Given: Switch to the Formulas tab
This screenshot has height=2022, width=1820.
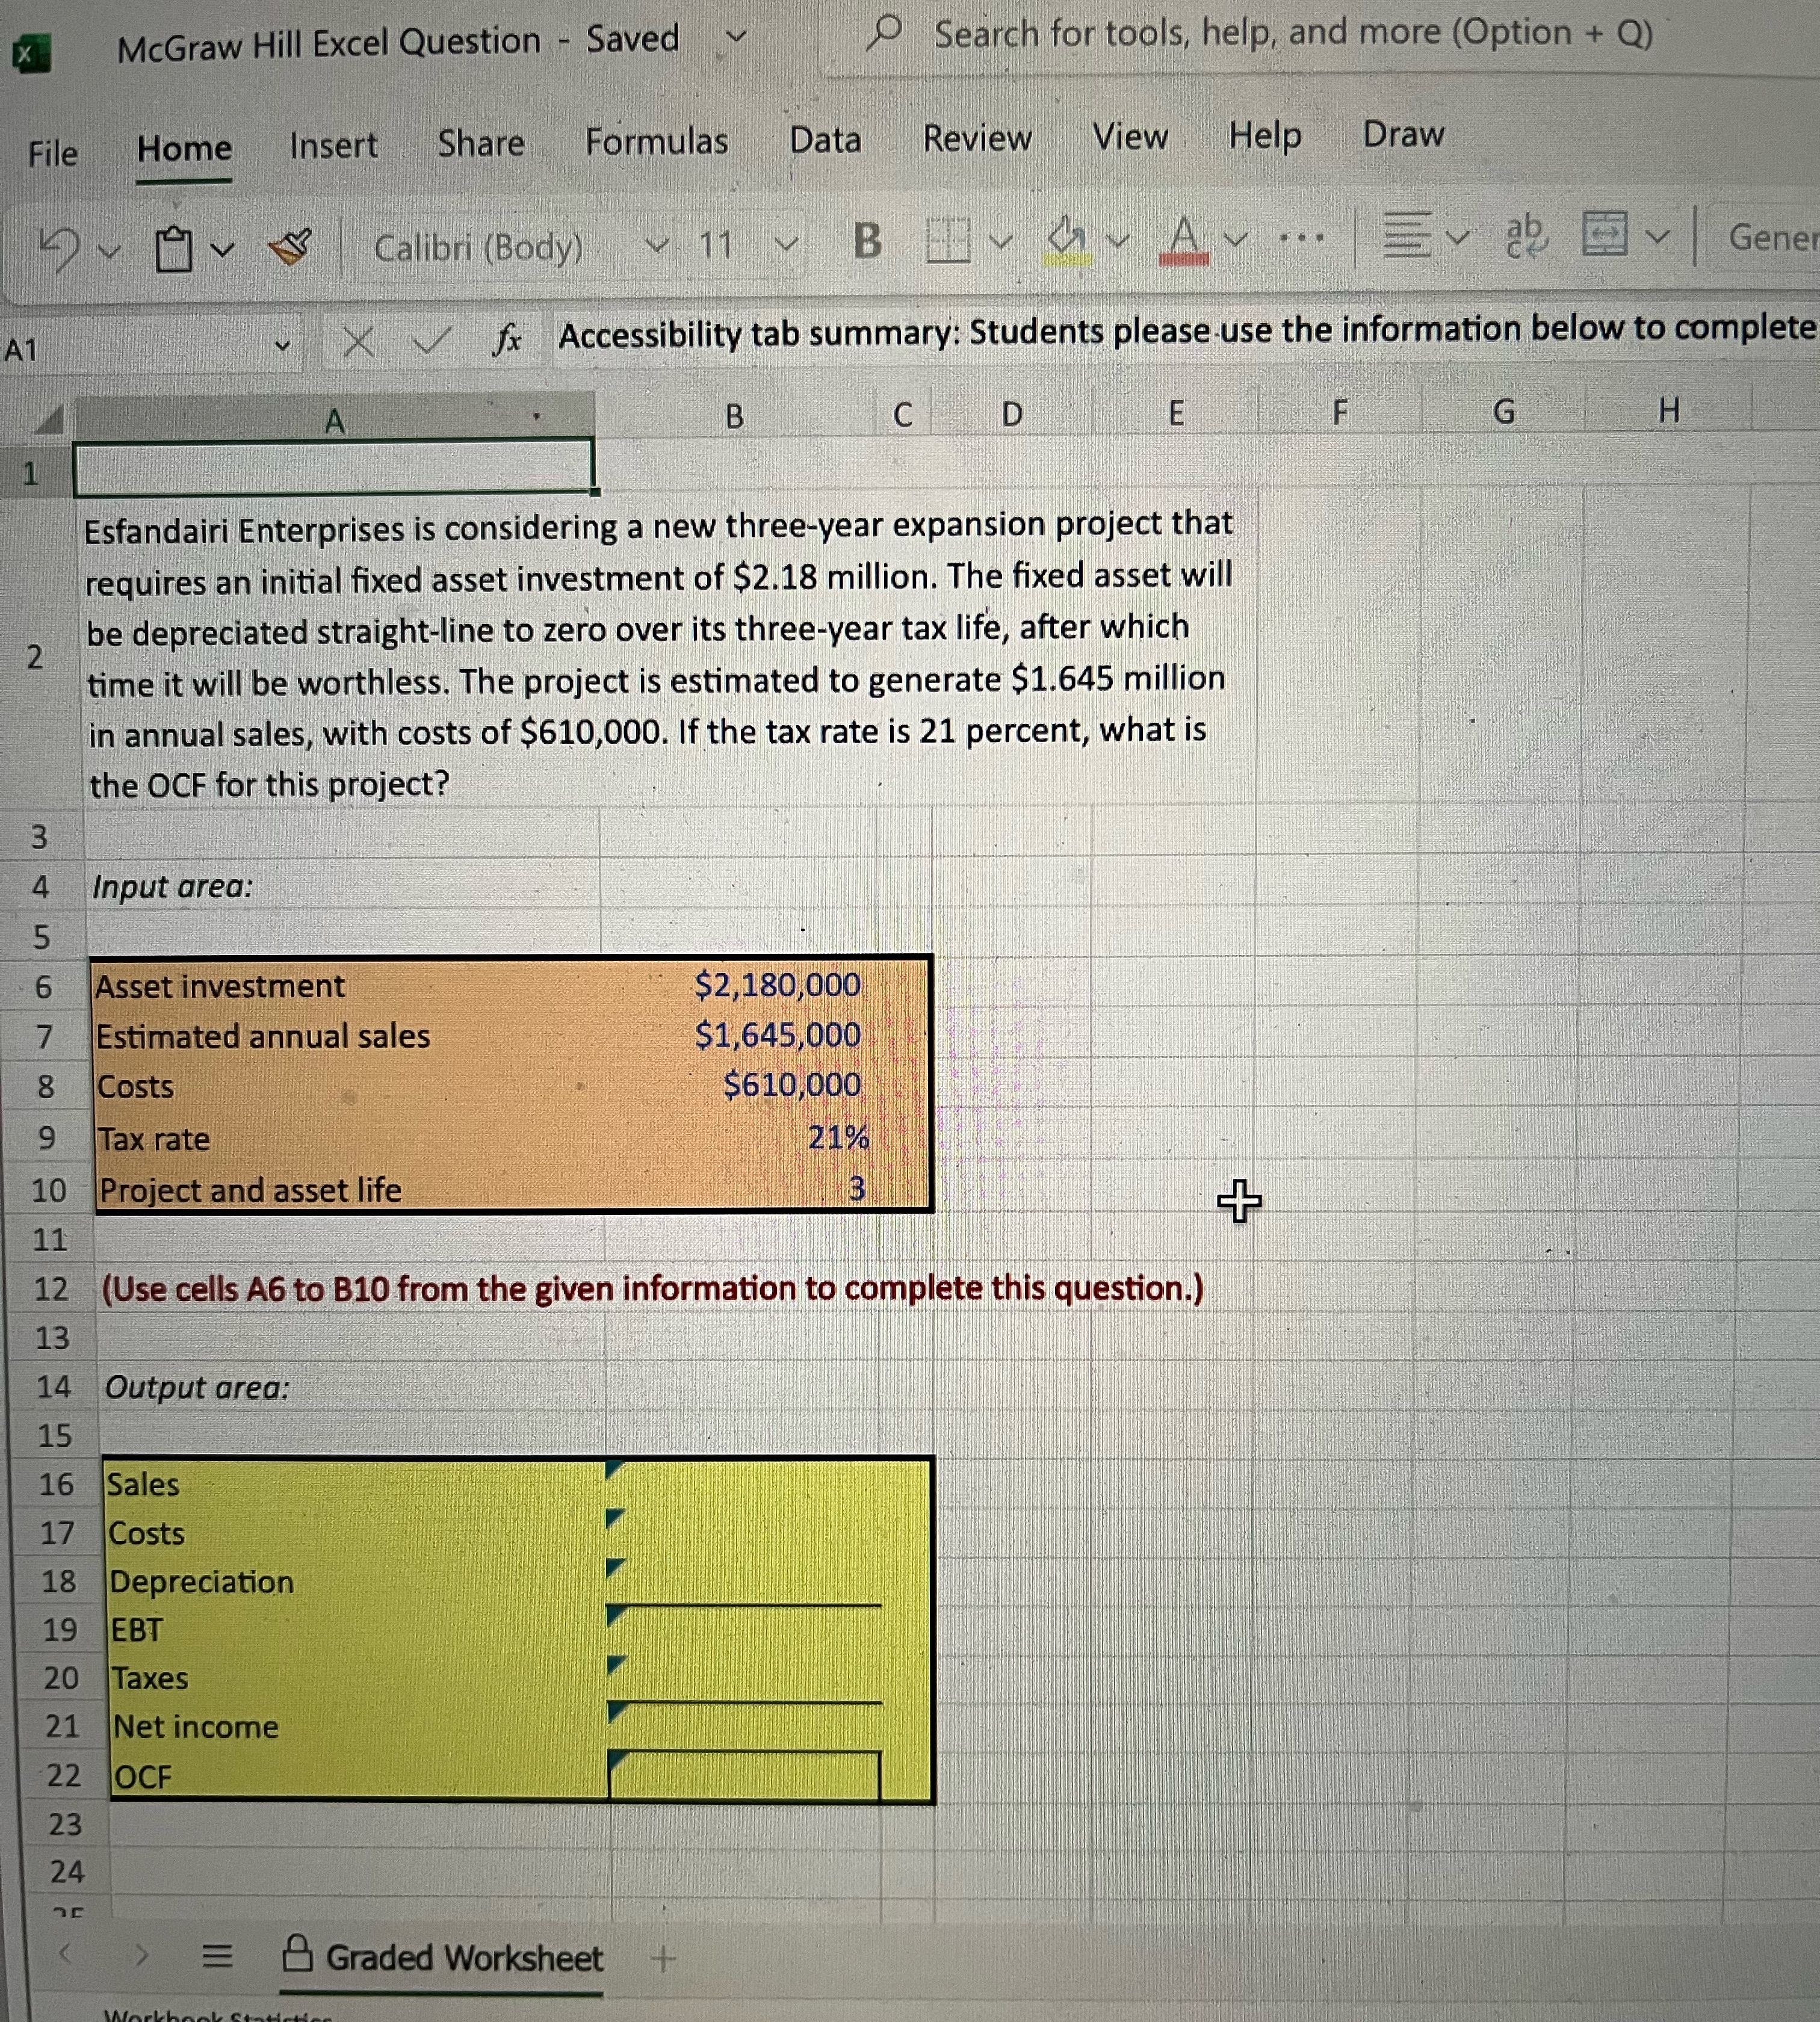Looking at the screenshot, I should (x=656, y=141).
